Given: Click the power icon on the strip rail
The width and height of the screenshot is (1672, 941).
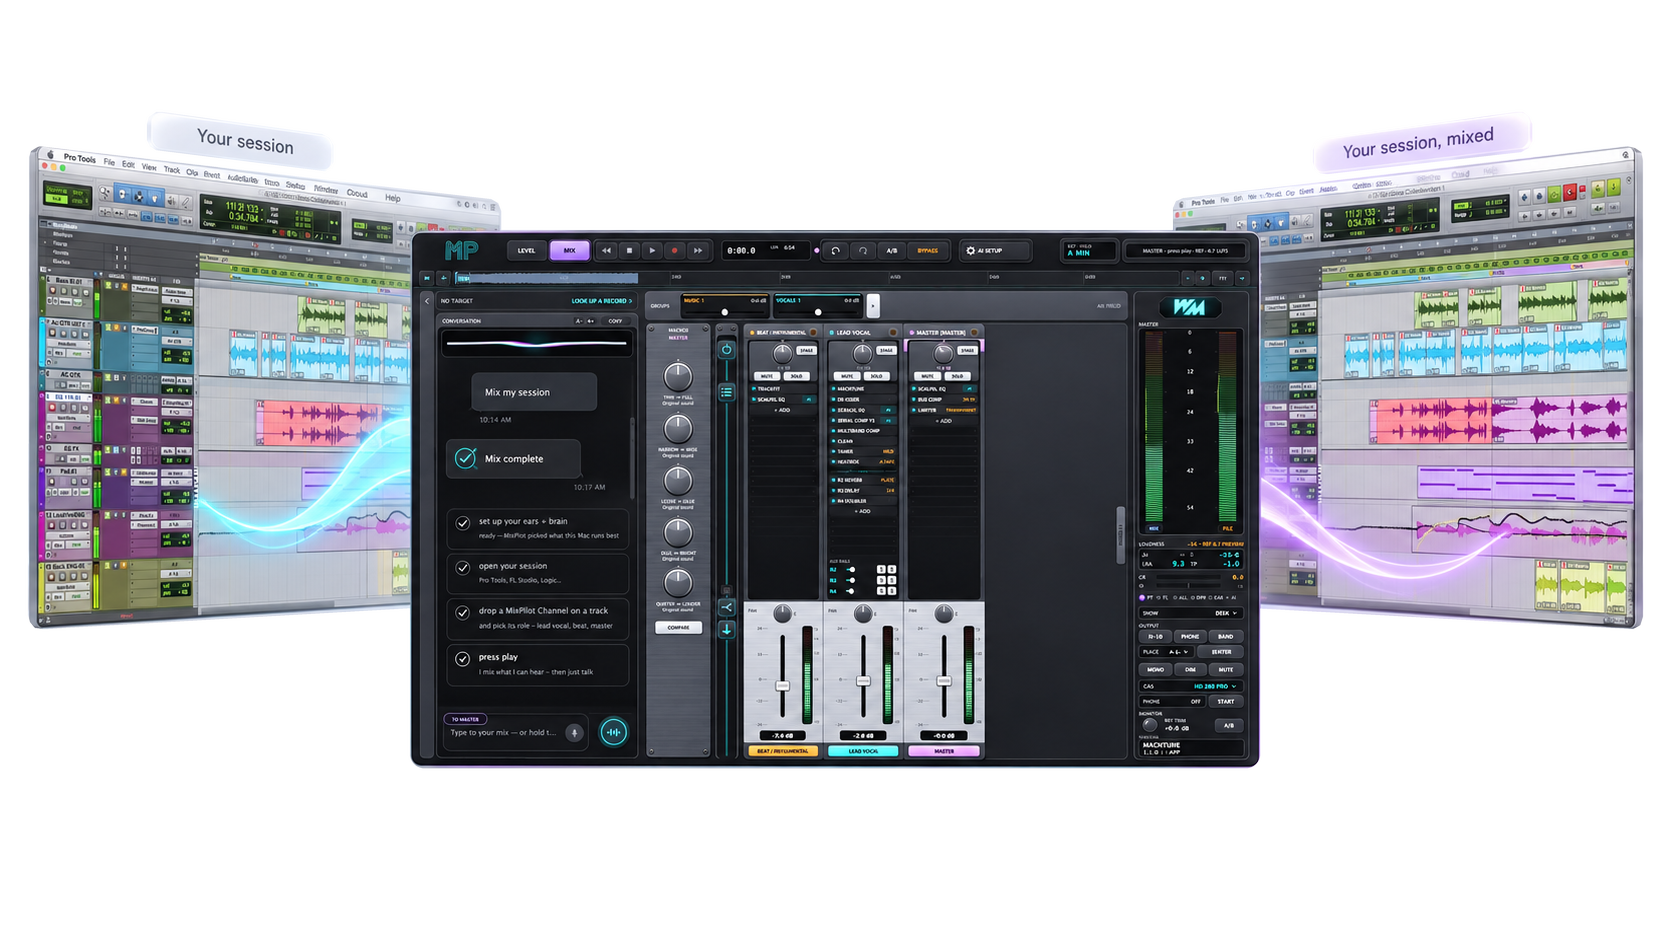Looking at the screenshot, I should 727,350.
